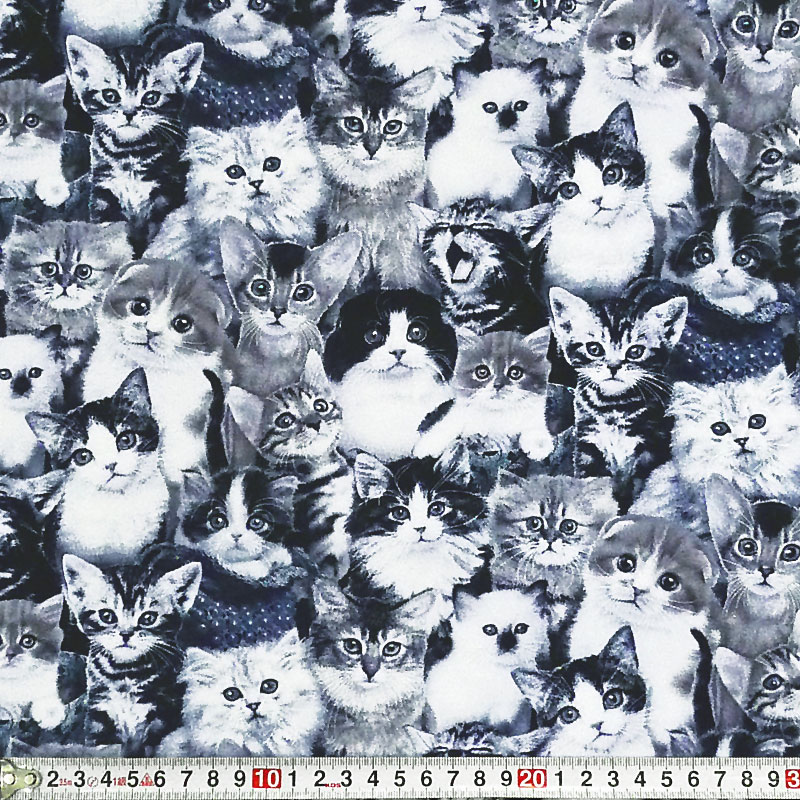The height and width of the screenshot is (800, 800).
Task: Click the red 10 mark on tape measure
Action: pos(266,779)
